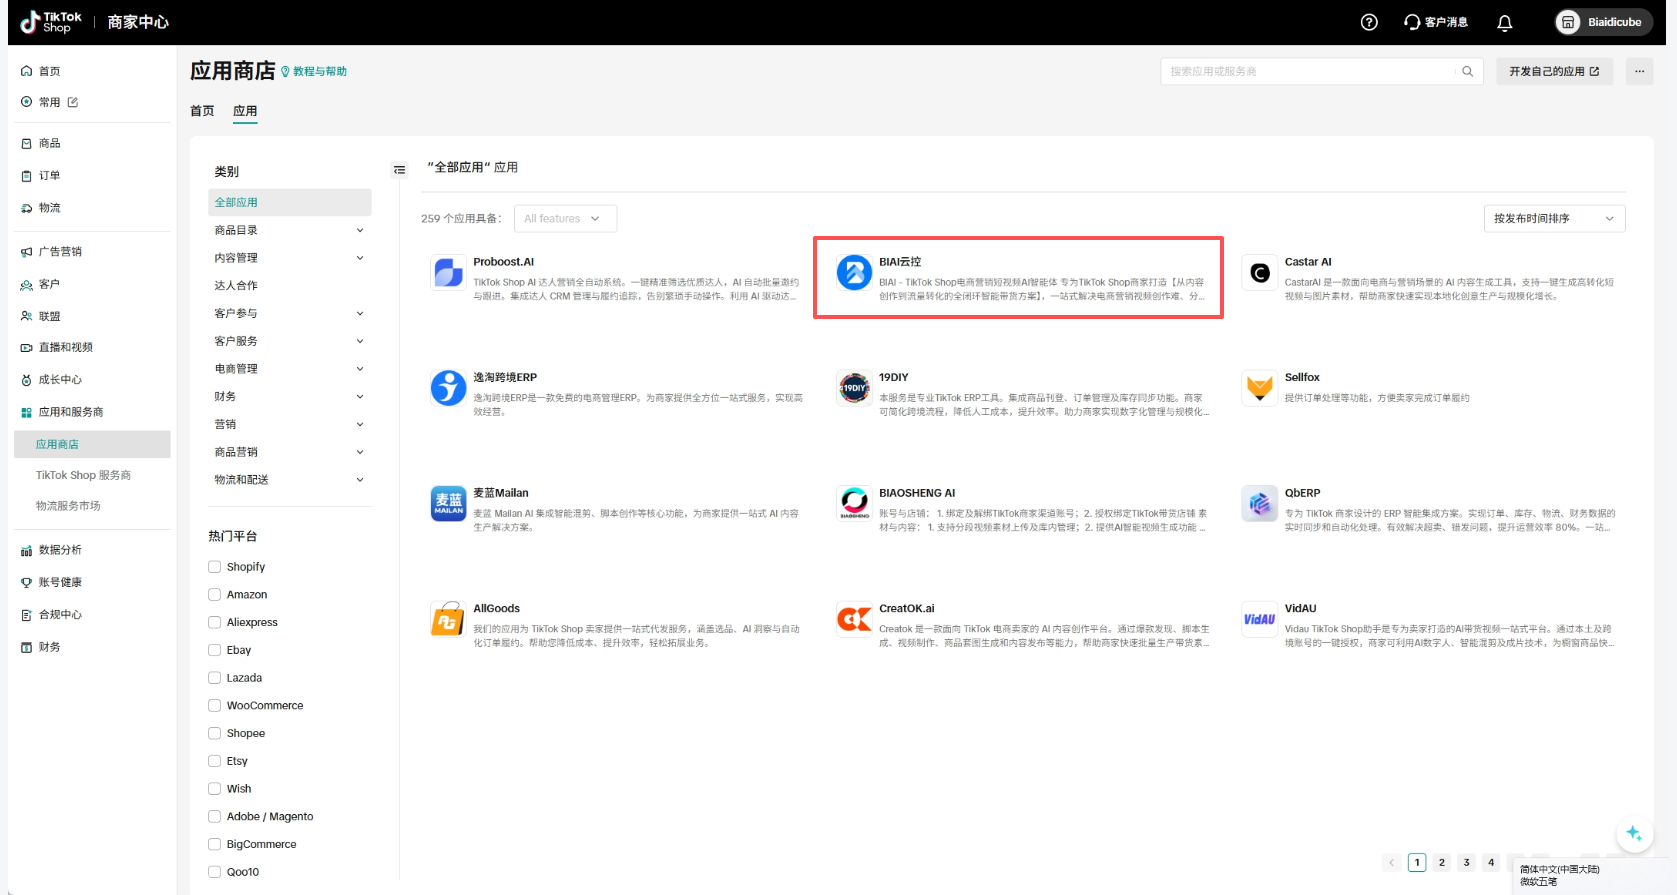
Task: Click the 数据分析 chart icon
Action: tap(27, 550)
